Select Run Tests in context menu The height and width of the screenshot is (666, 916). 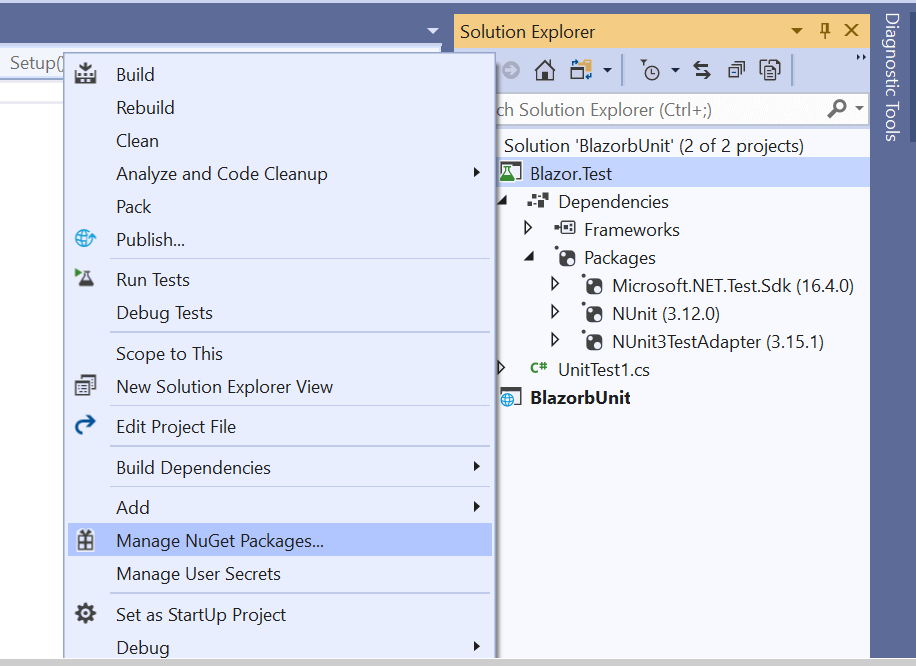[153, 280]
